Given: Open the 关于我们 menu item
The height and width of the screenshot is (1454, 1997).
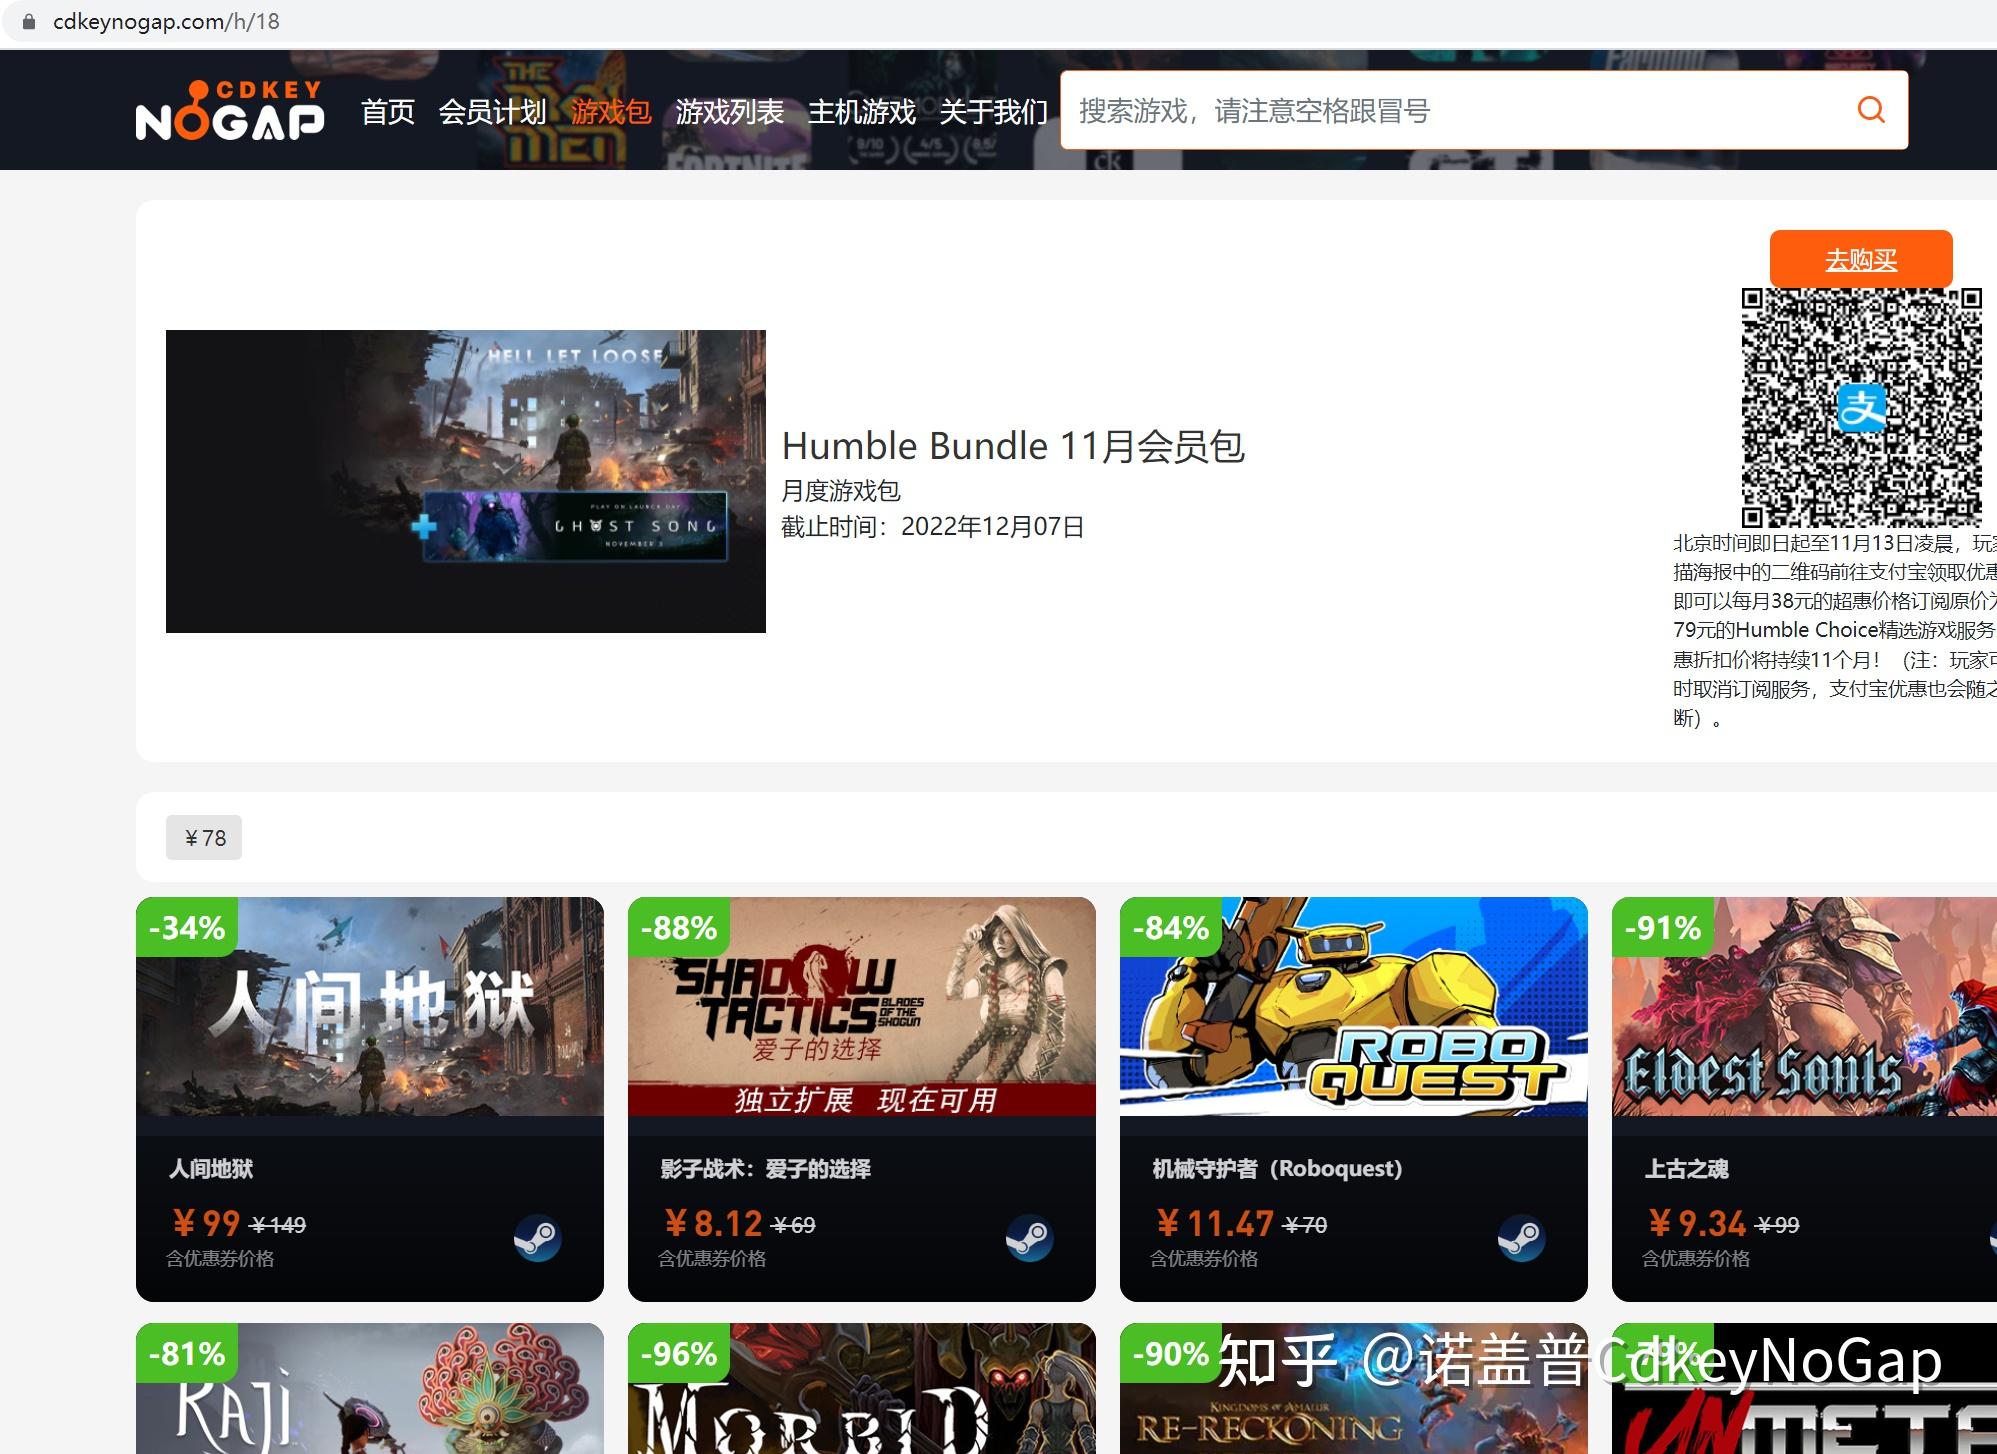Looking at the screenshot, I should tap(993, 111).
